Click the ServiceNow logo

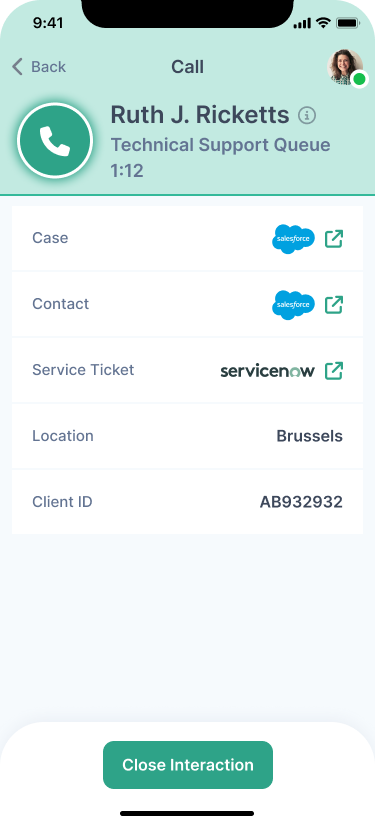267,371
